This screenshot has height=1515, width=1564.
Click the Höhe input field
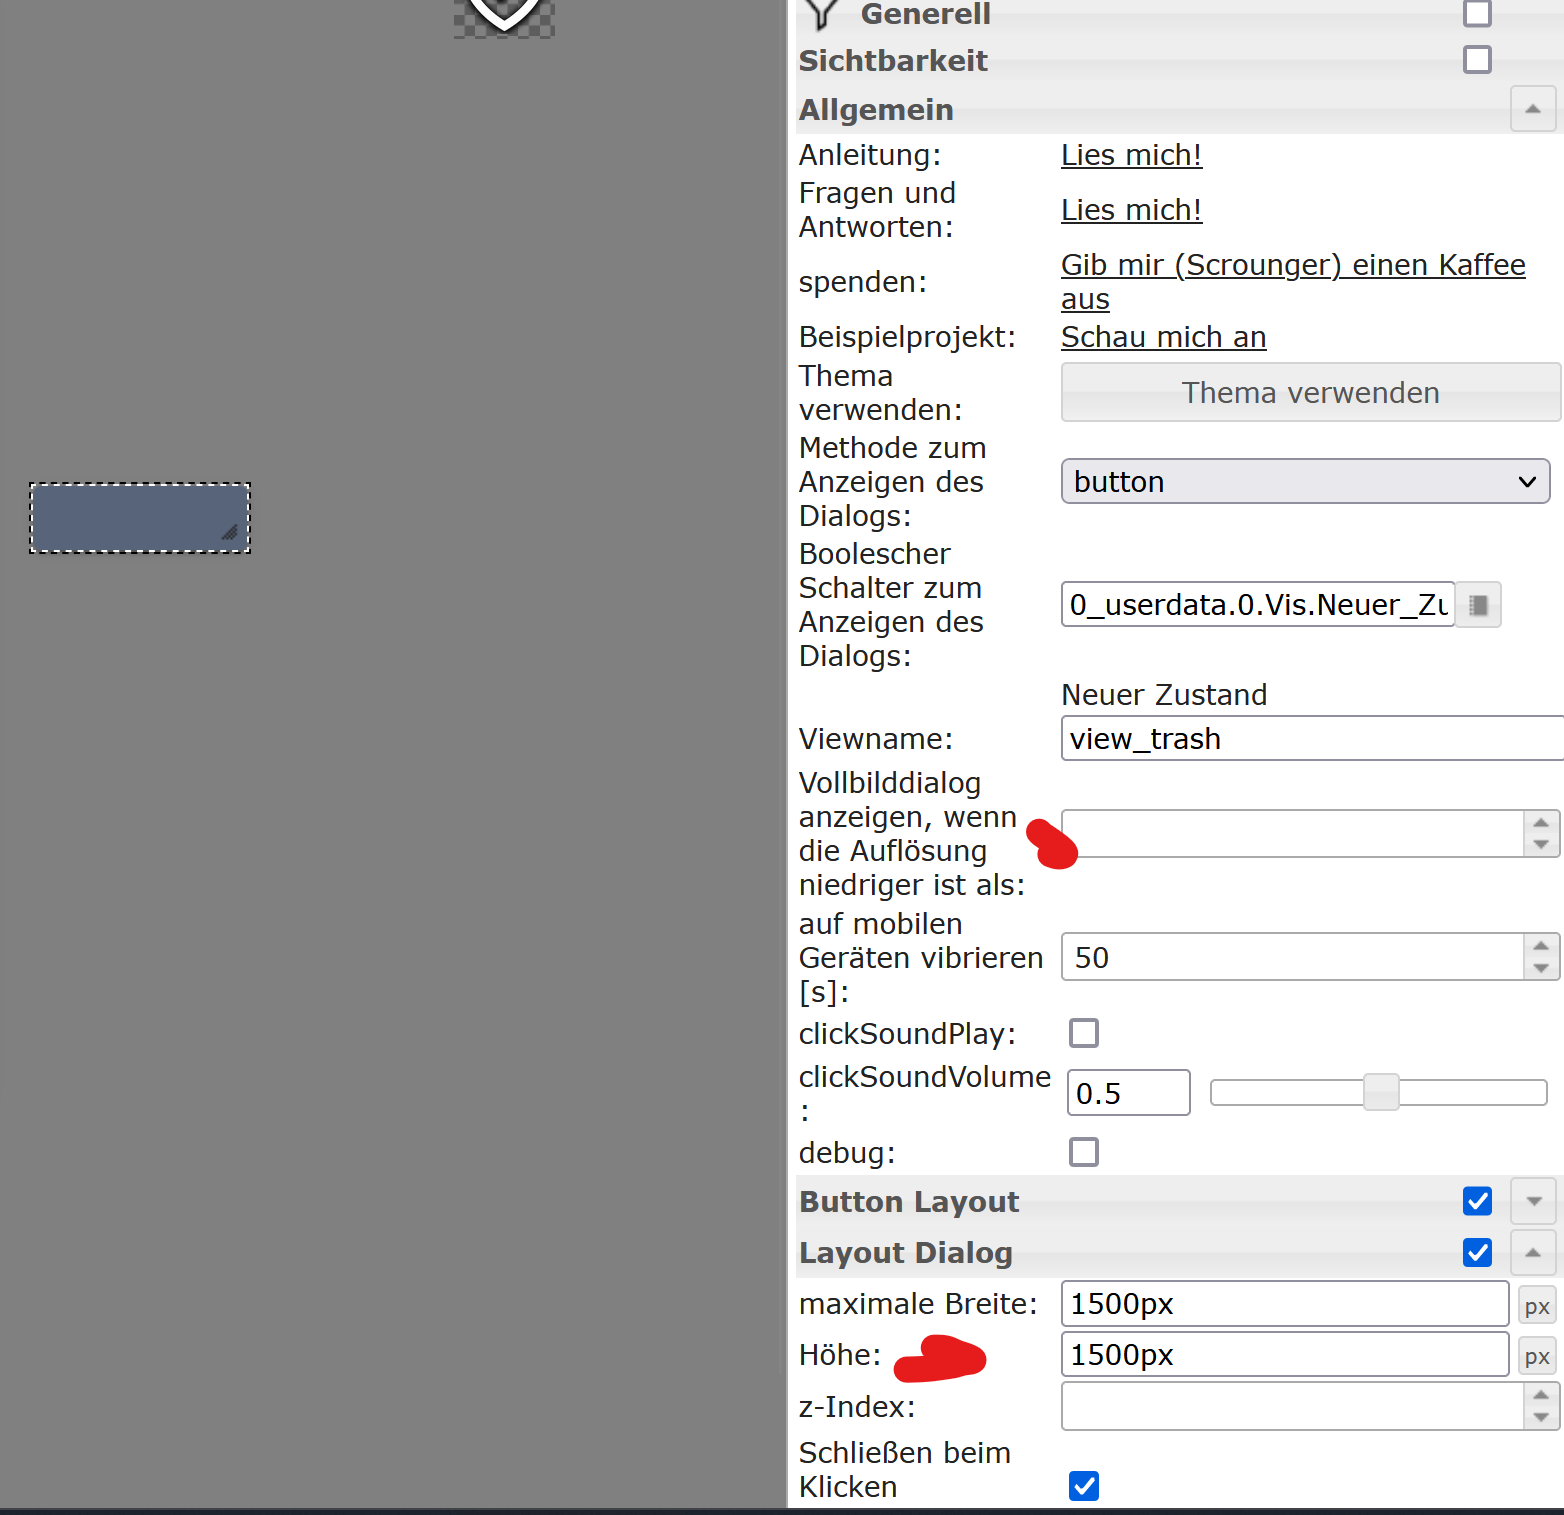point(1285,1355)
